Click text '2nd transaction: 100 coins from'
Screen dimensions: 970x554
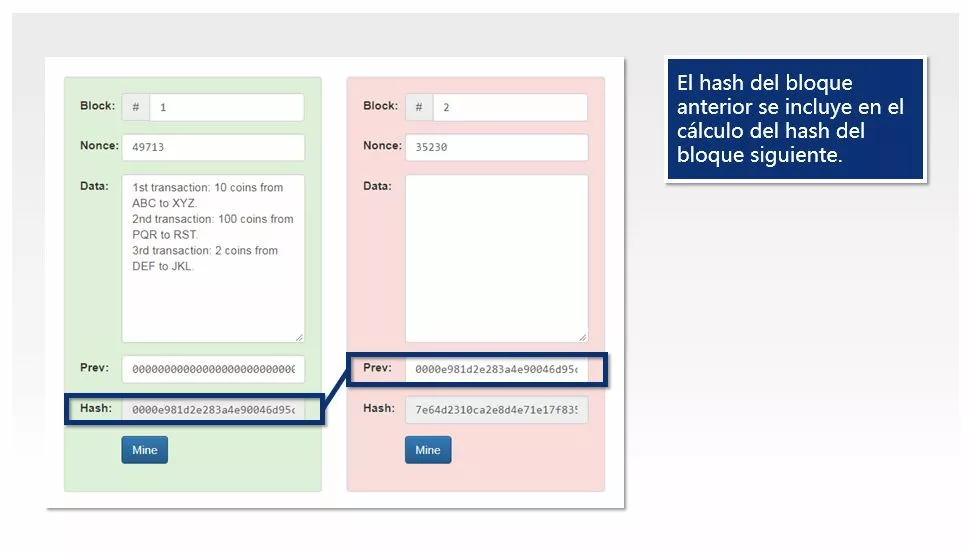(213, 219)
